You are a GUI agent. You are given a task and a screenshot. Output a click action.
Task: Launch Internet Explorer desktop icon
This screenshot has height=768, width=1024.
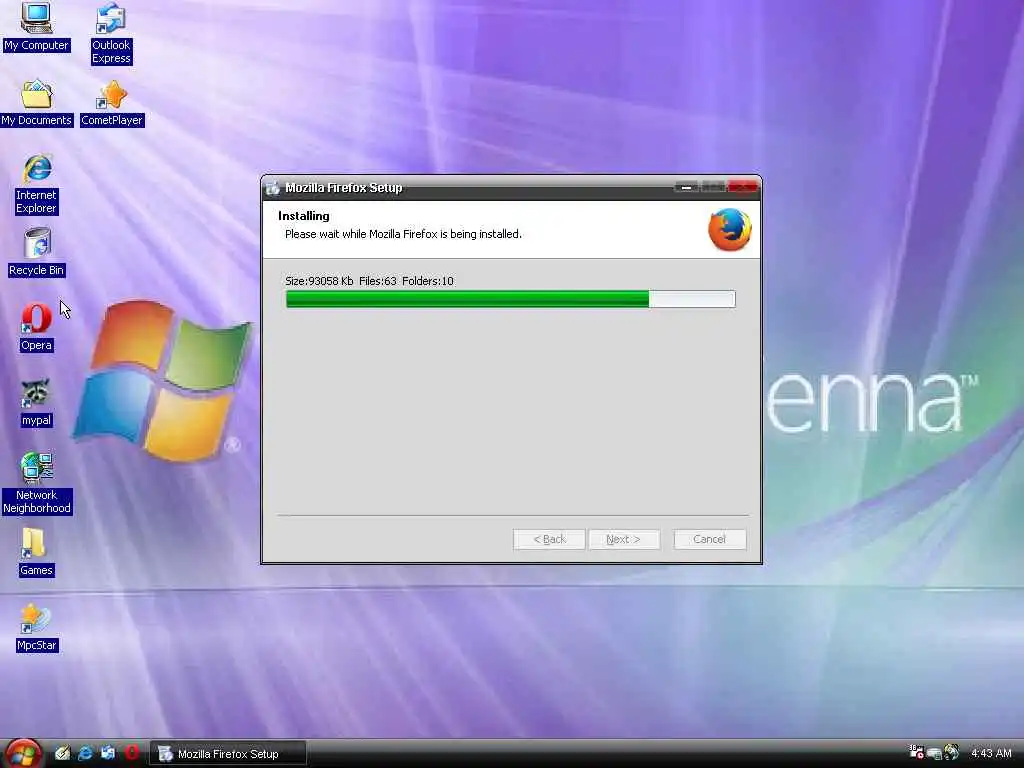tap(37, 184)
